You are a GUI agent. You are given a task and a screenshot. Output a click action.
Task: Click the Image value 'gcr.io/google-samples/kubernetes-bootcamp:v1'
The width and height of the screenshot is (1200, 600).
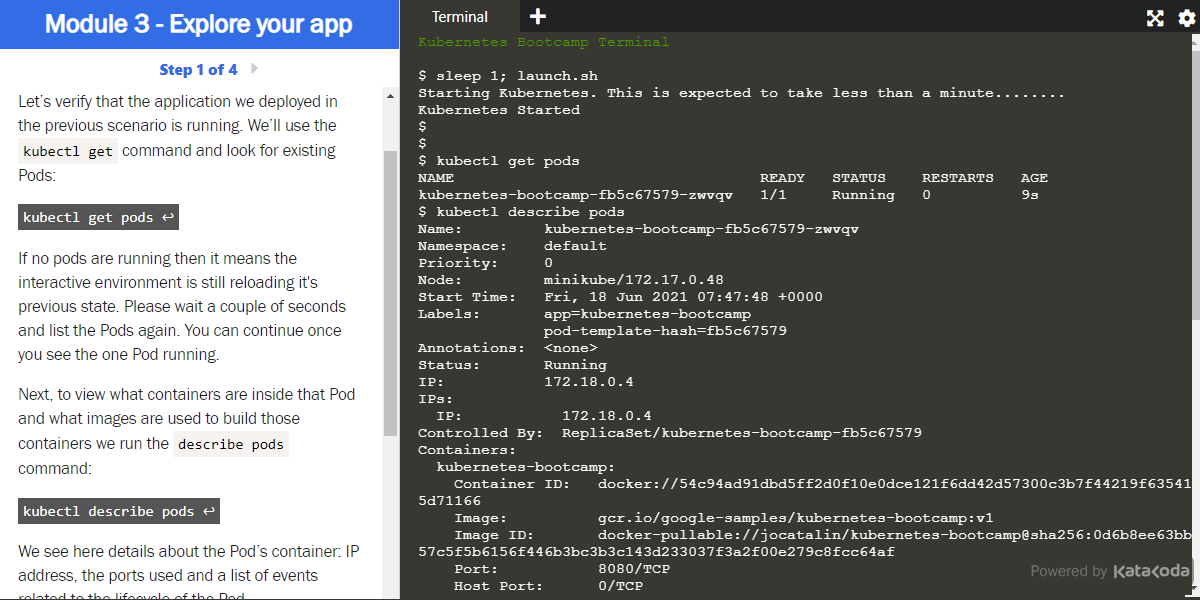(796, 518)
